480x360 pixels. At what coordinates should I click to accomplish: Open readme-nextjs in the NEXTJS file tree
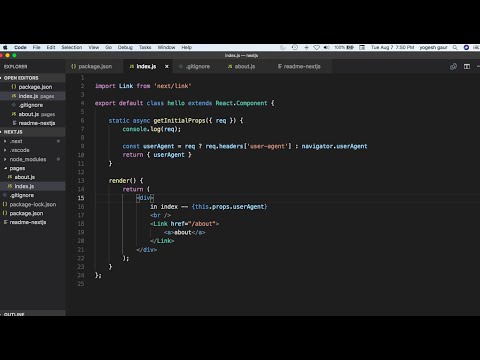[33, 222]
